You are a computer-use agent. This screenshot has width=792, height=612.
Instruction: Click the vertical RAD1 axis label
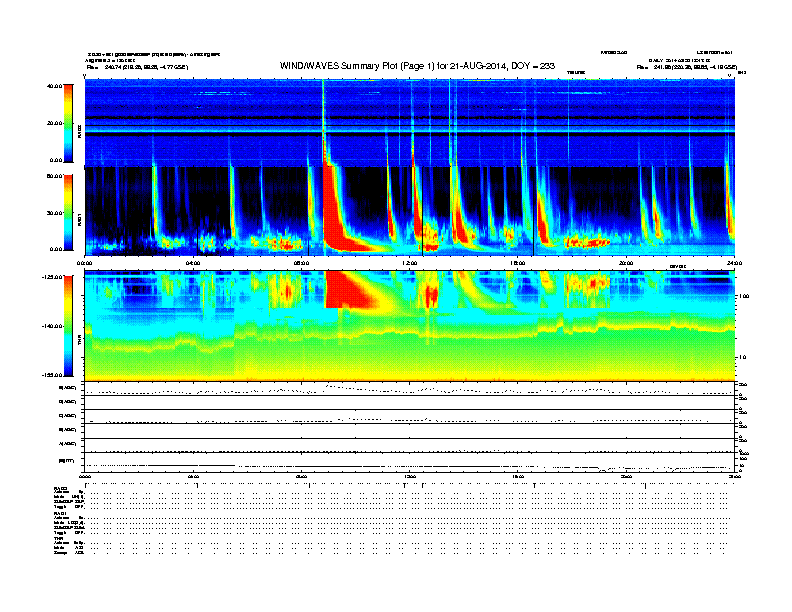click(x=79, y=219)
